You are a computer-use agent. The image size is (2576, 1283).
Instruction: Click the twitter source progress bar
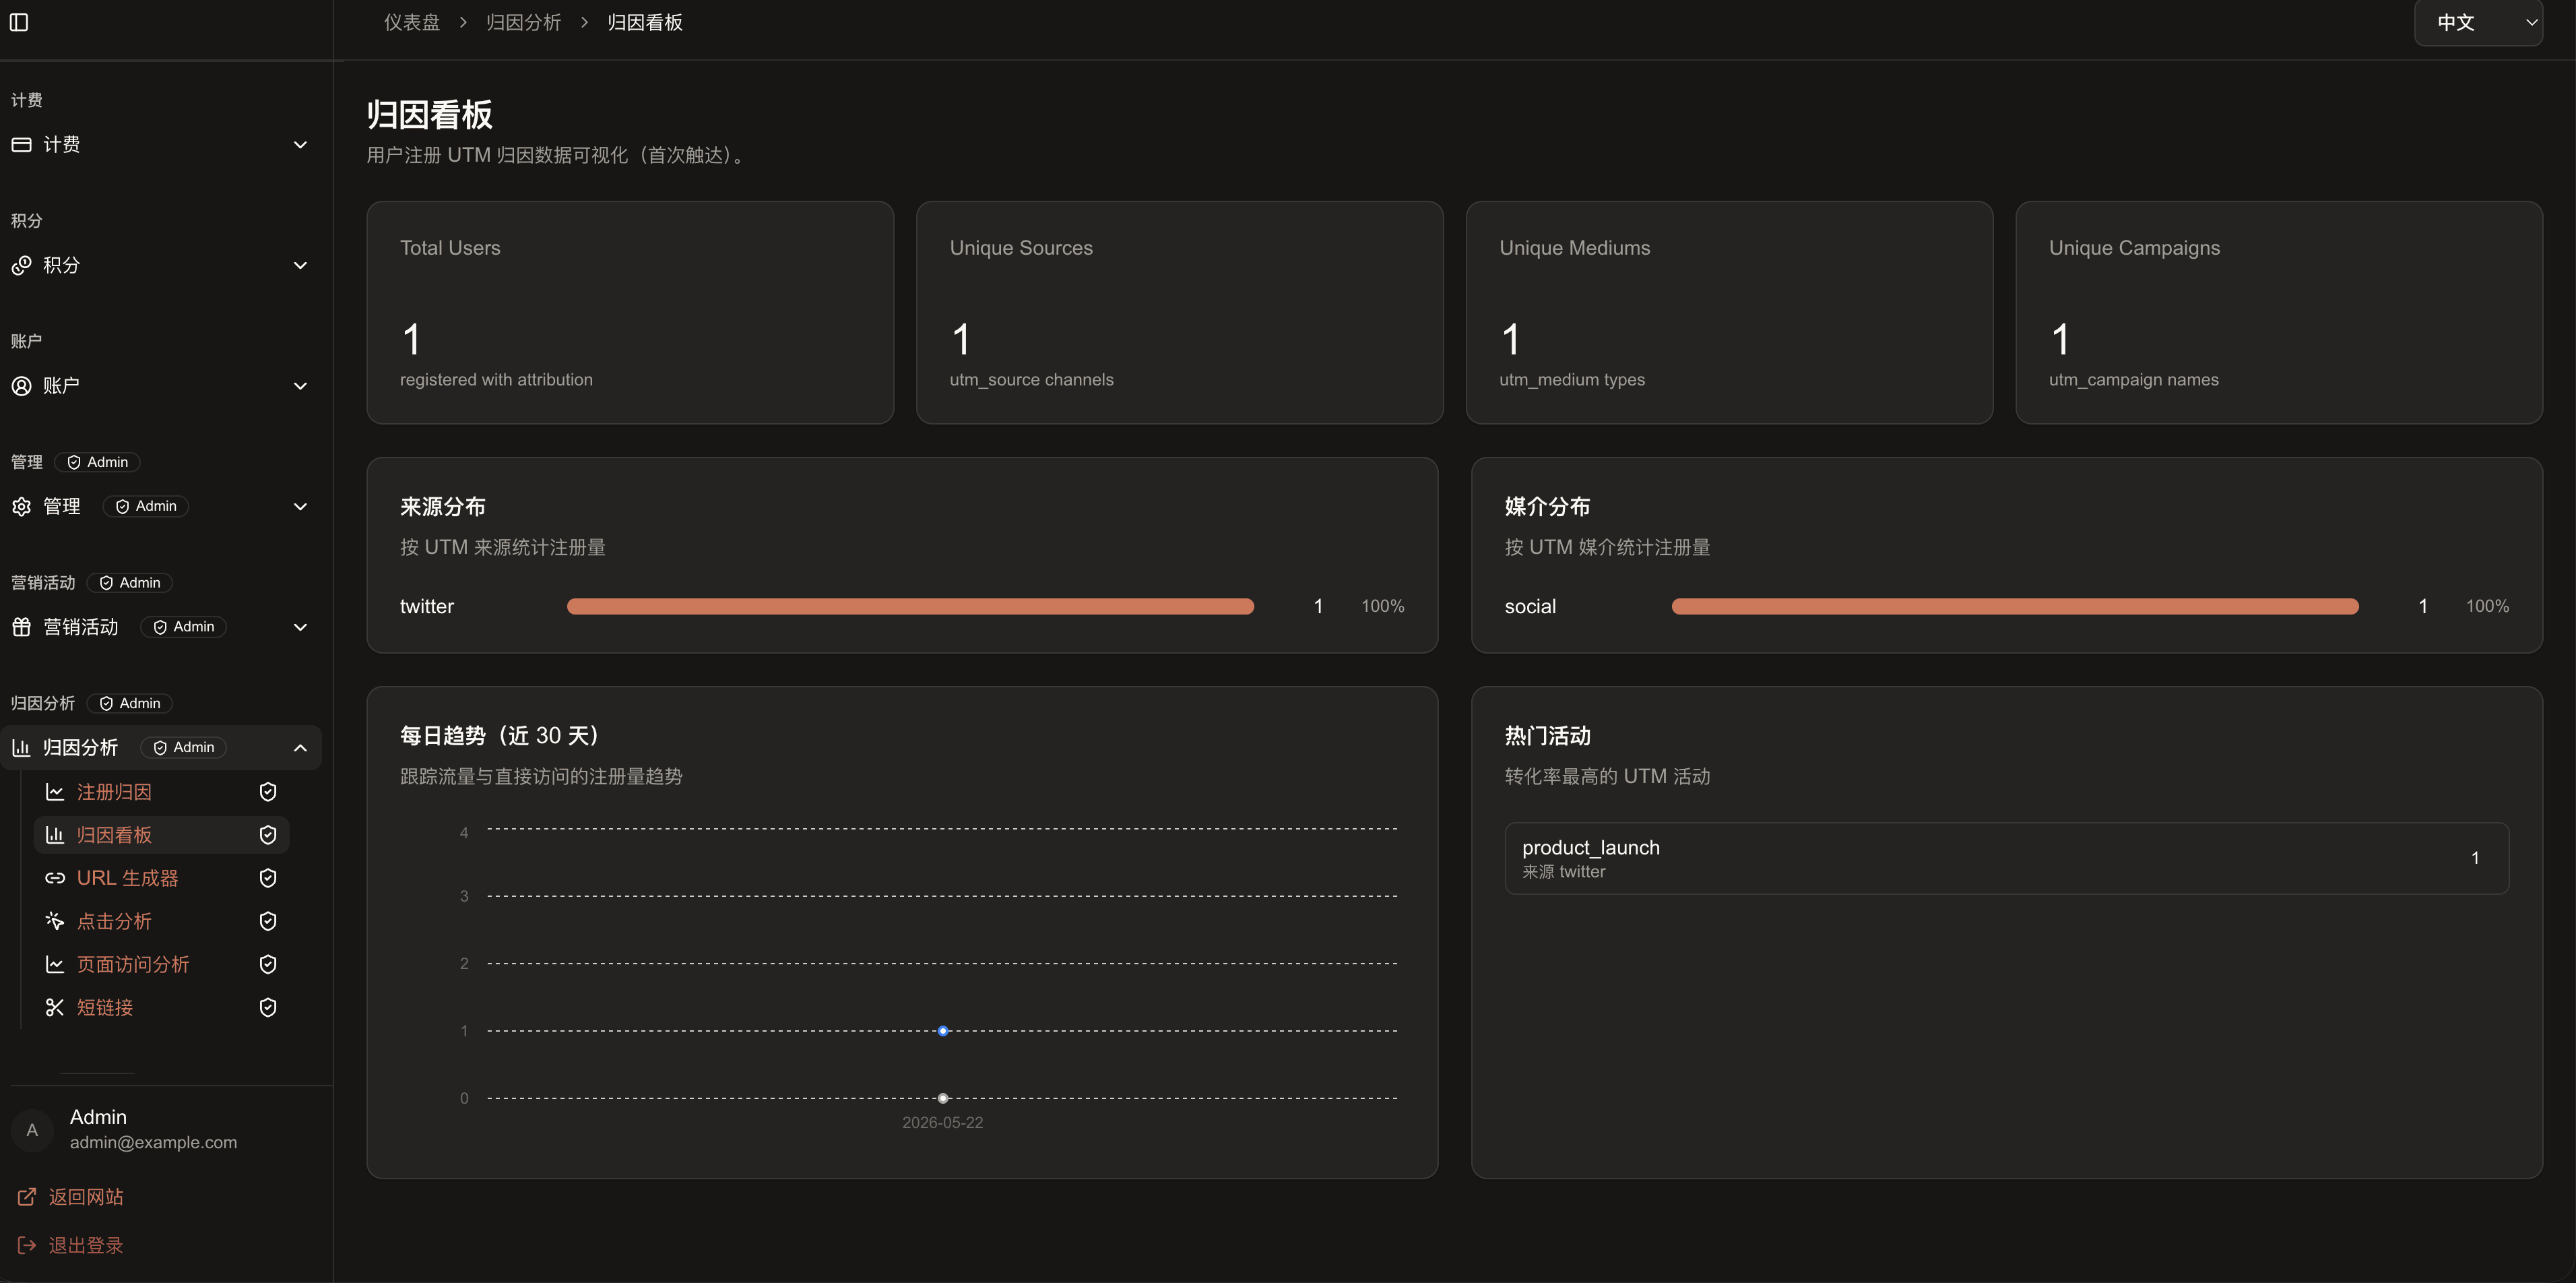(x=910, y=606)
